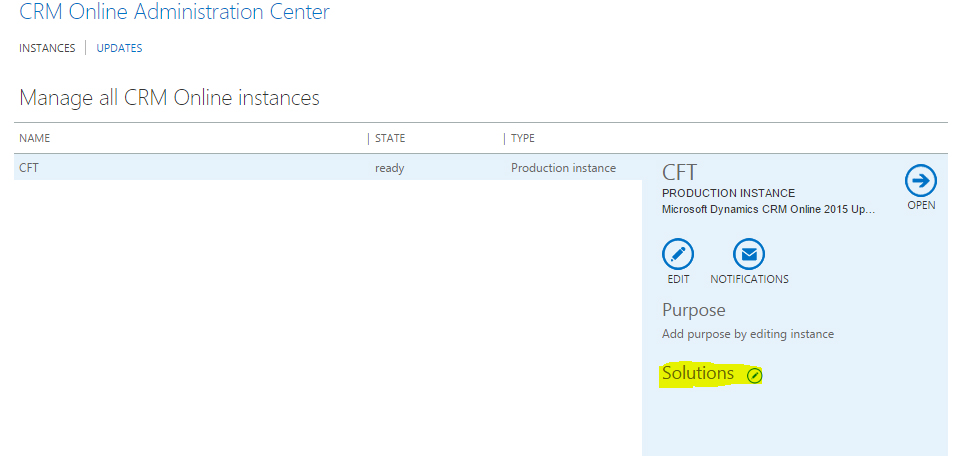Click the STATE column header
Screen dimensions: 969x456
point(390,138)
